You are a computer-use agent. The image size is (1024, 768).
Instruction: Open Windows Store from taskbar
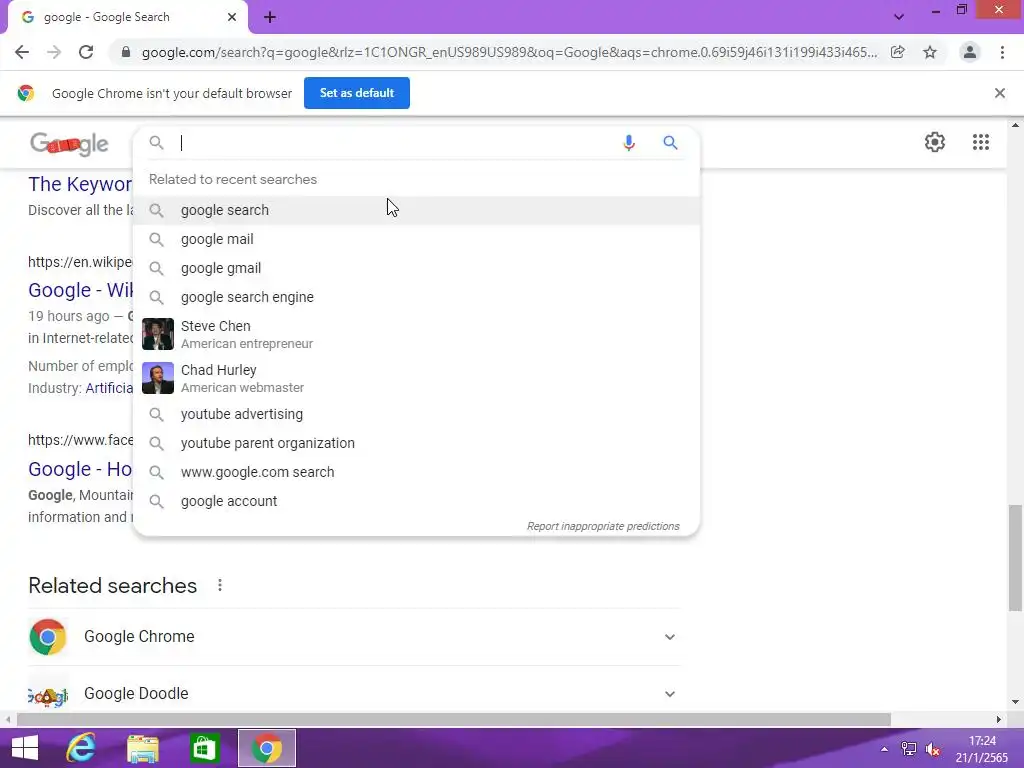point(204,748)
